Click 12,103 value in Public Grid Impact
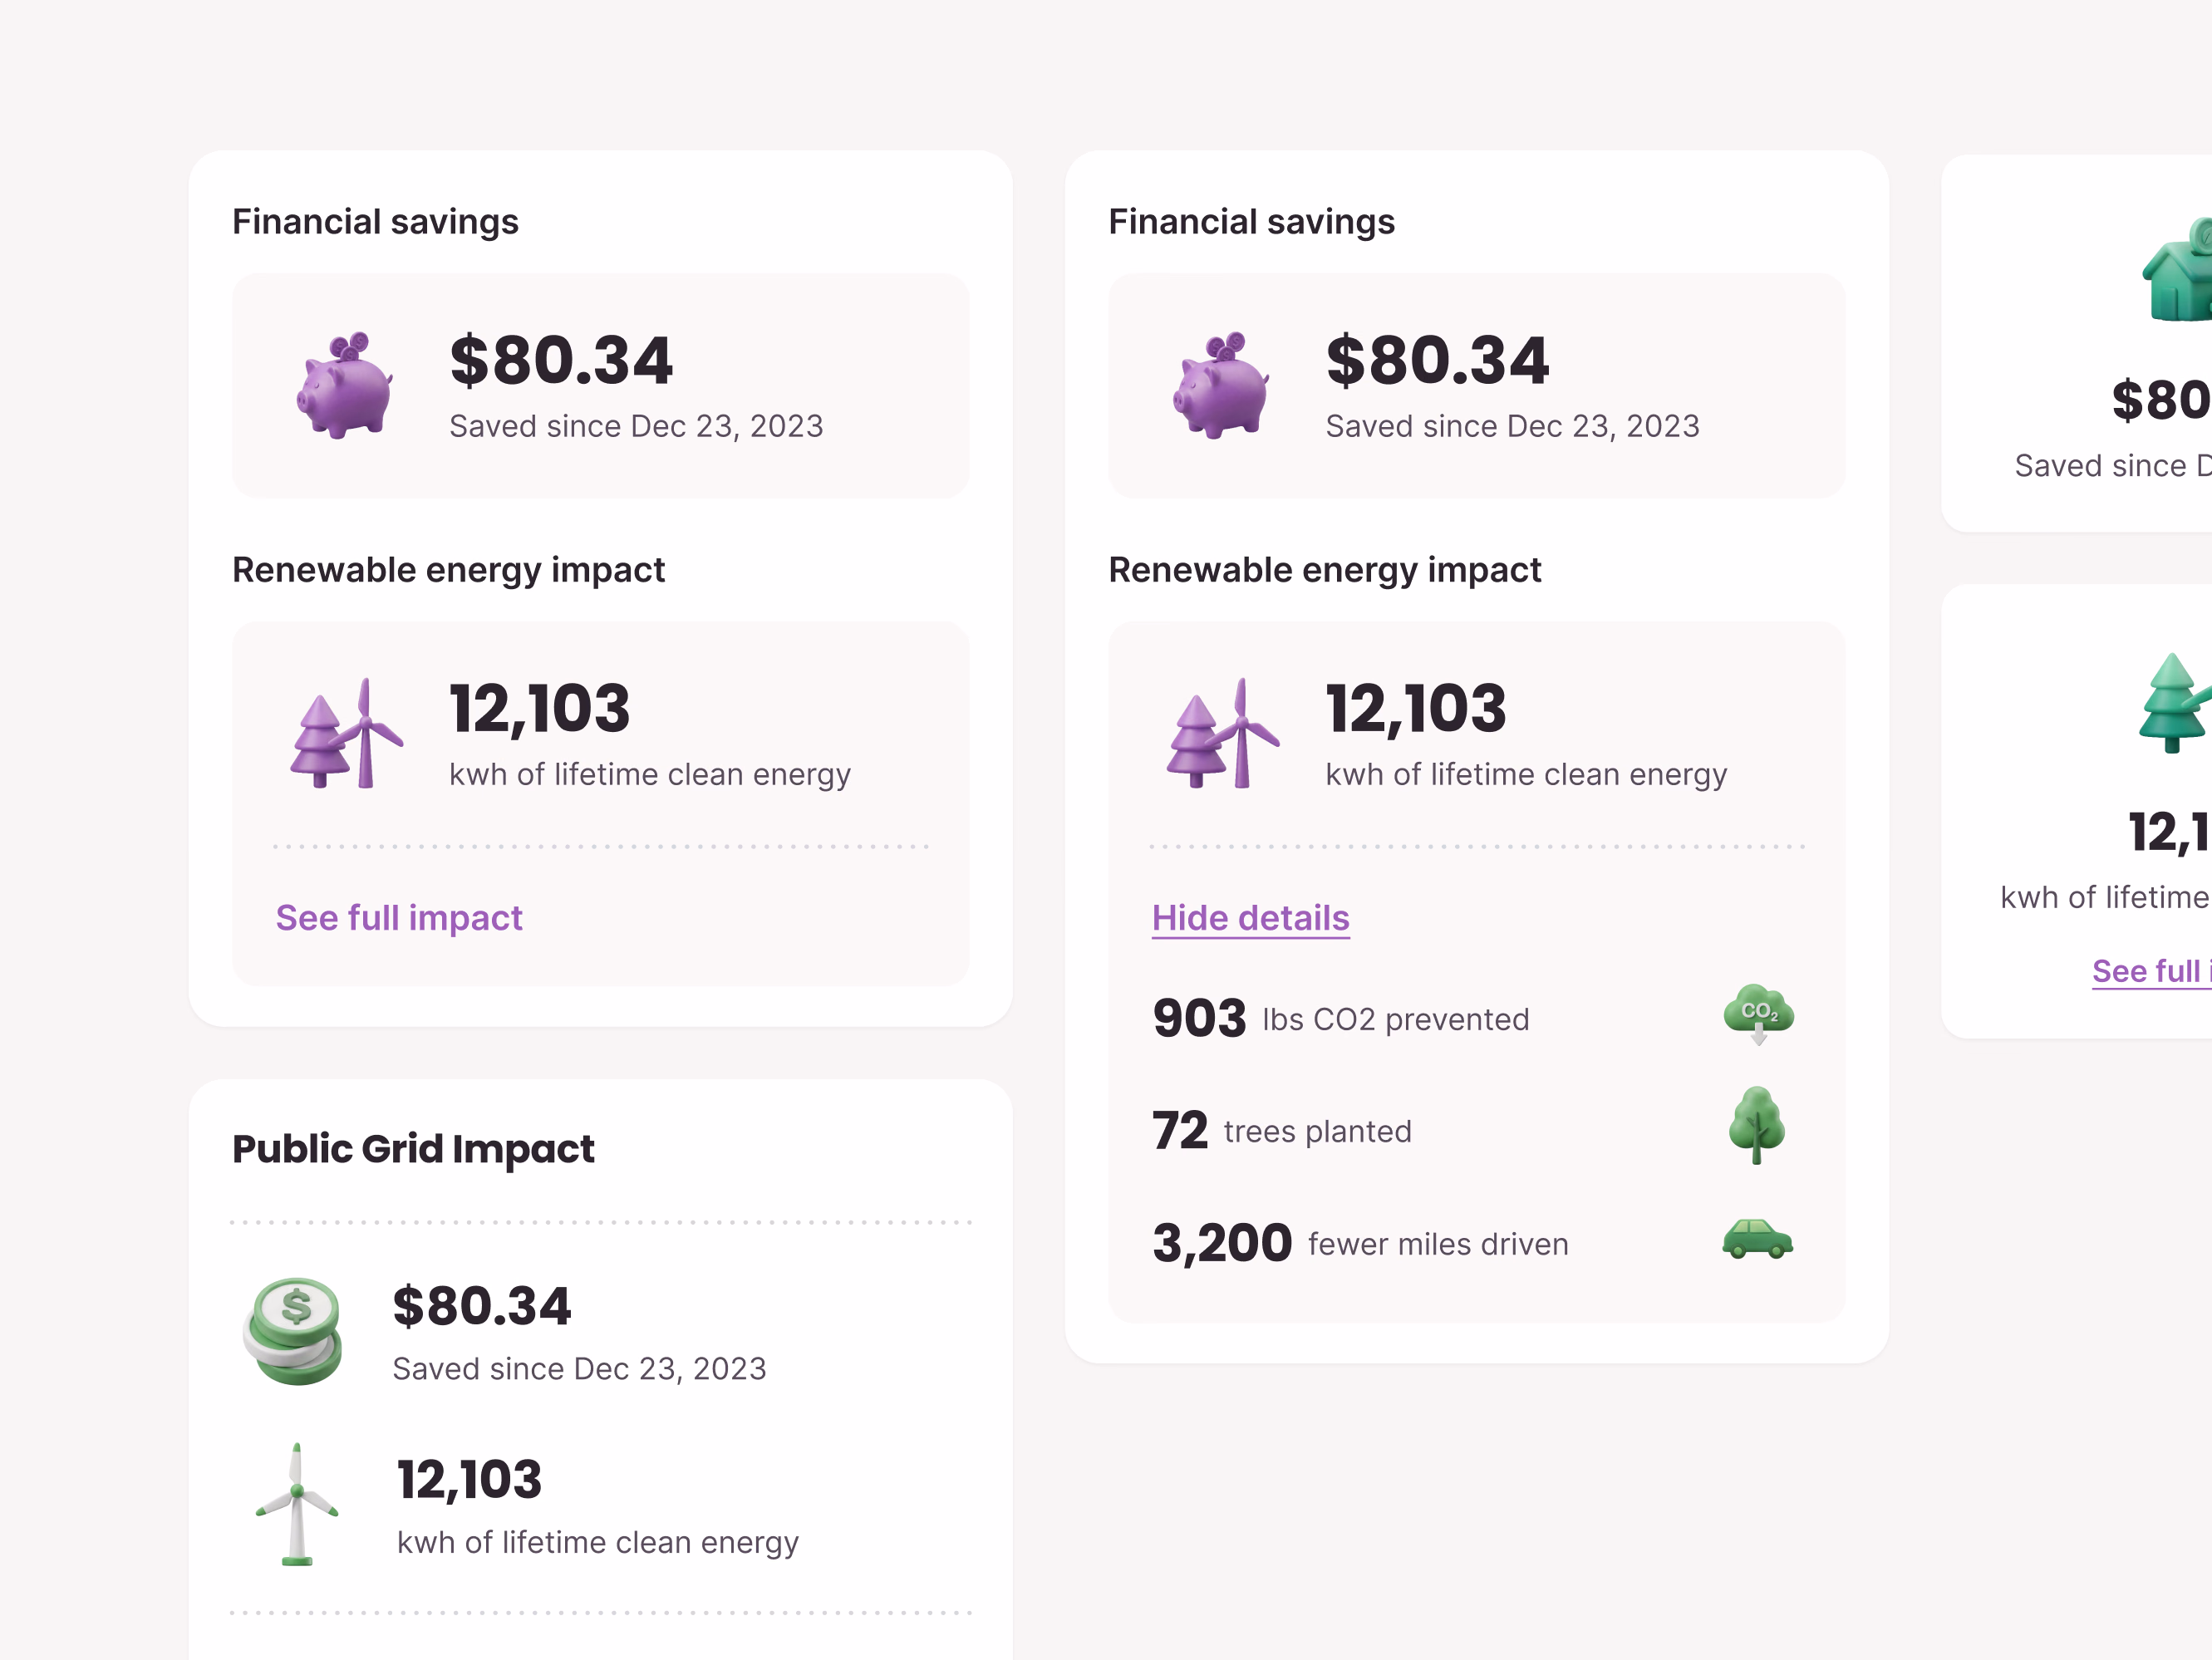The image size is (2212, 1660). [469, 1480]
